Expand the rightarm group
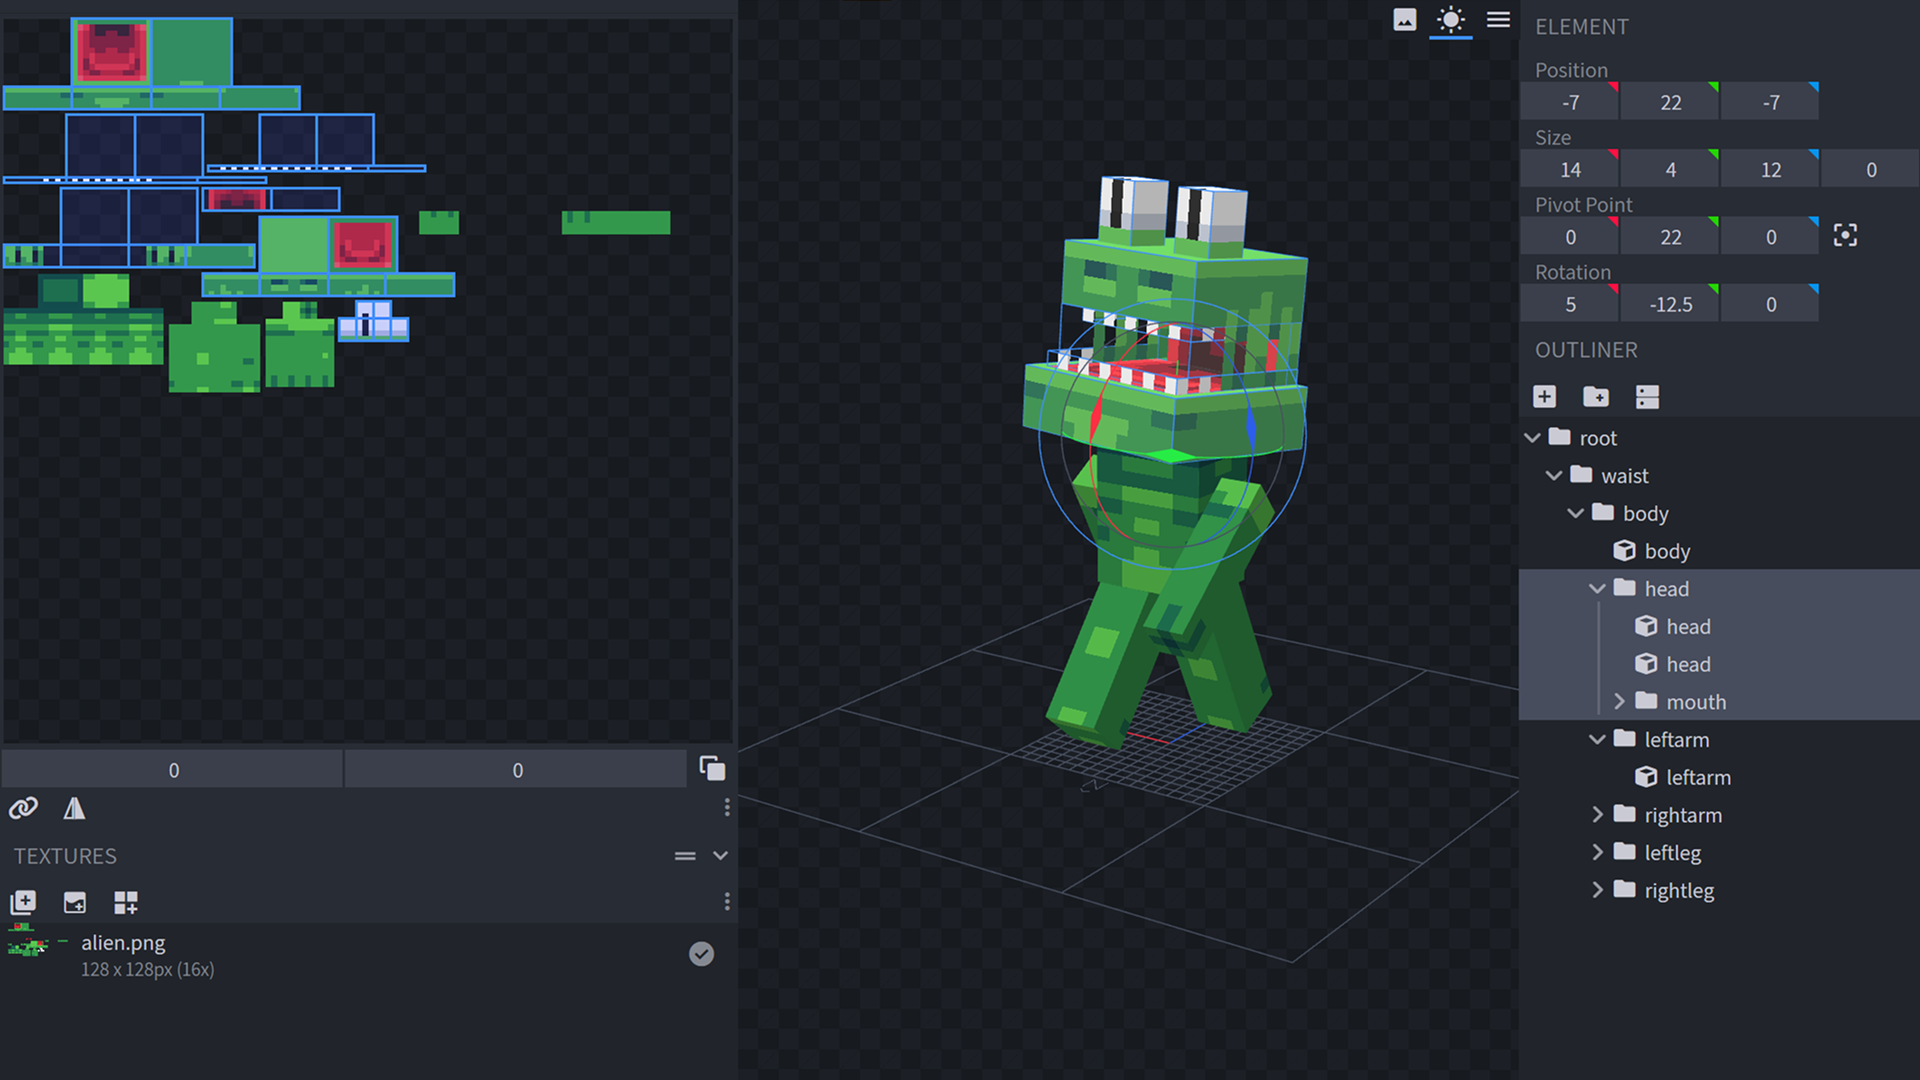This screenshot has height=1080, width=1920. [x=1597, y=815]
